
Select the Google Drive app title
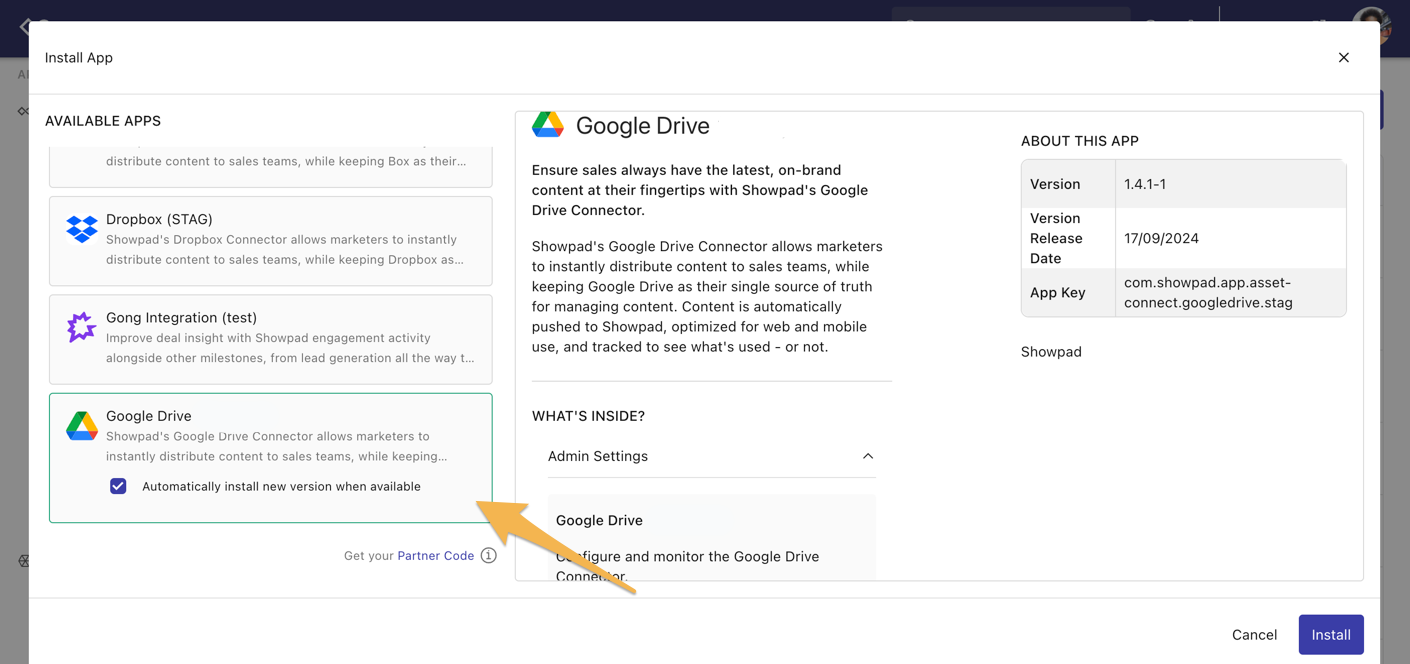coord(149,416)
